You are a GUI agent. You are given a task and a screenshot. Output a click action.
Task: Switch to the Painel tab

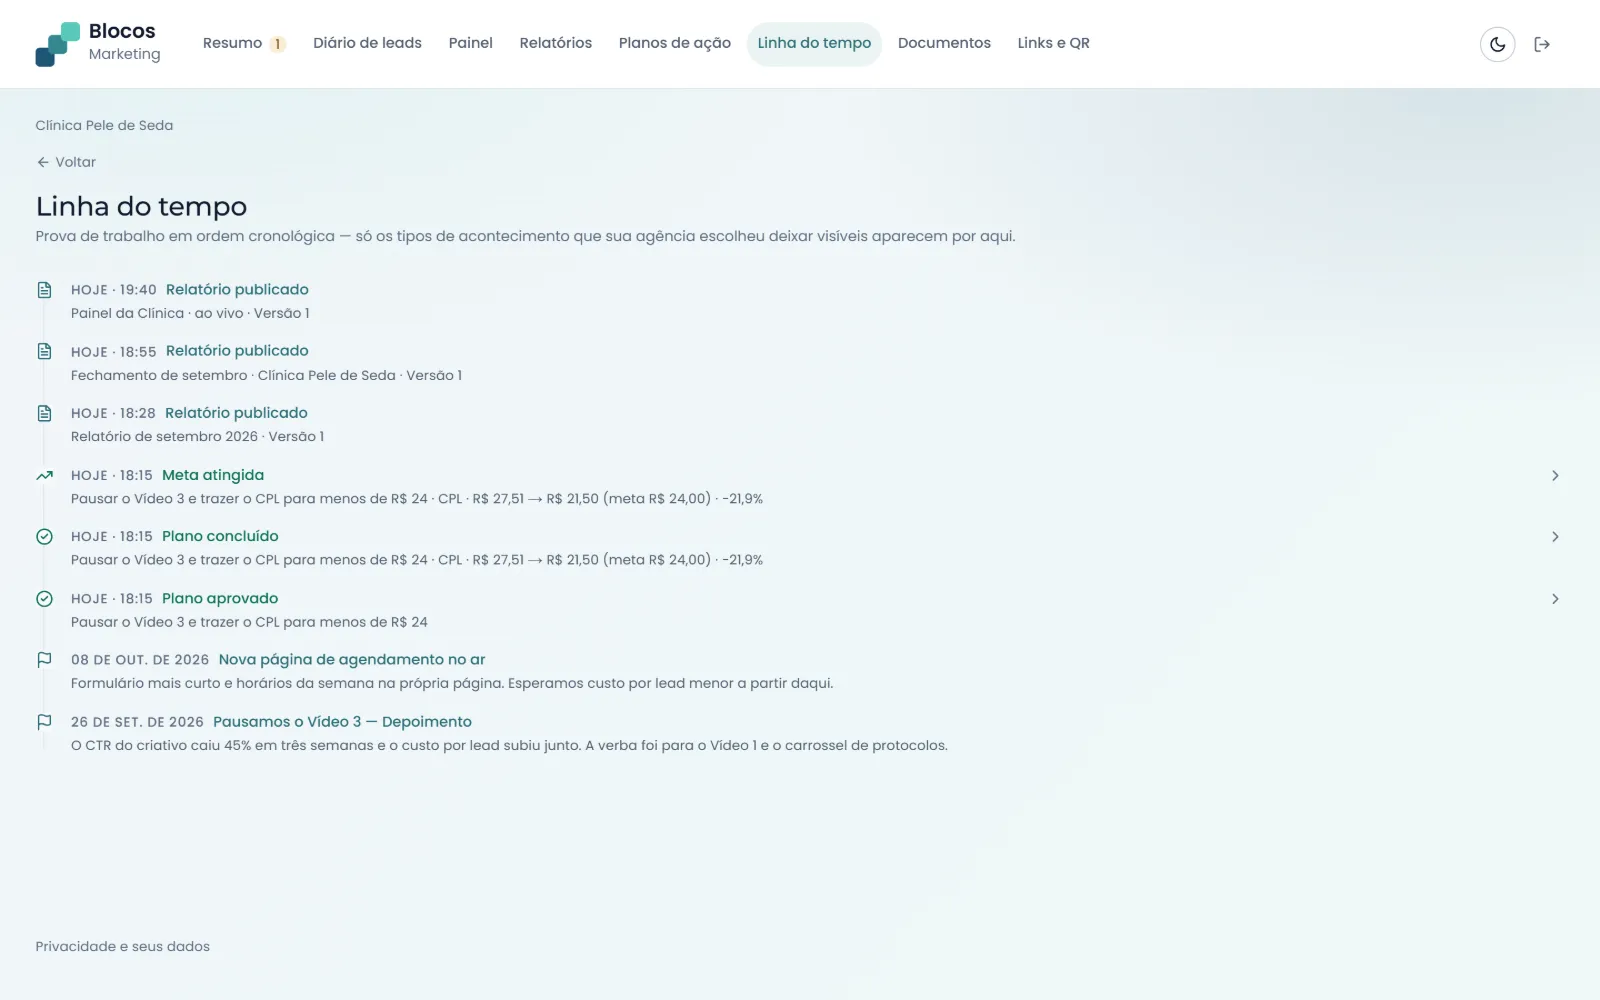tap(470, 43)
